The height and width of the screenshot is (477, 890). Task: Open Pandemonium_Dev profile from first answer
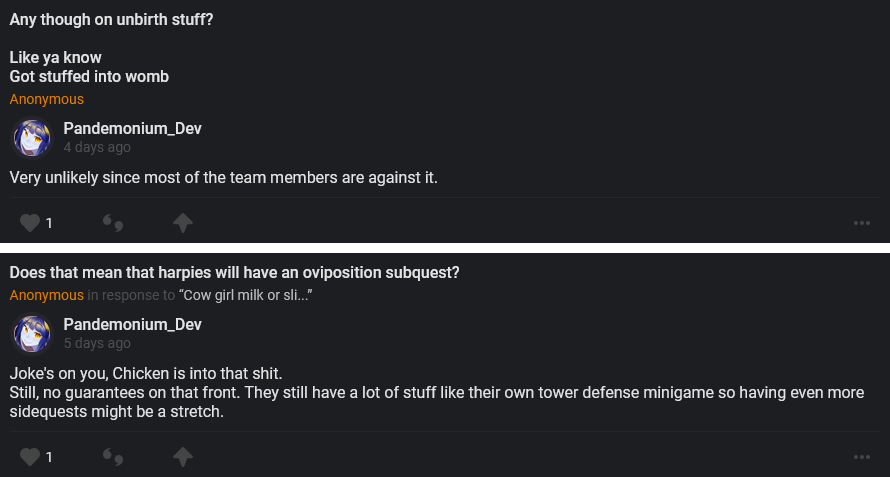132,129
